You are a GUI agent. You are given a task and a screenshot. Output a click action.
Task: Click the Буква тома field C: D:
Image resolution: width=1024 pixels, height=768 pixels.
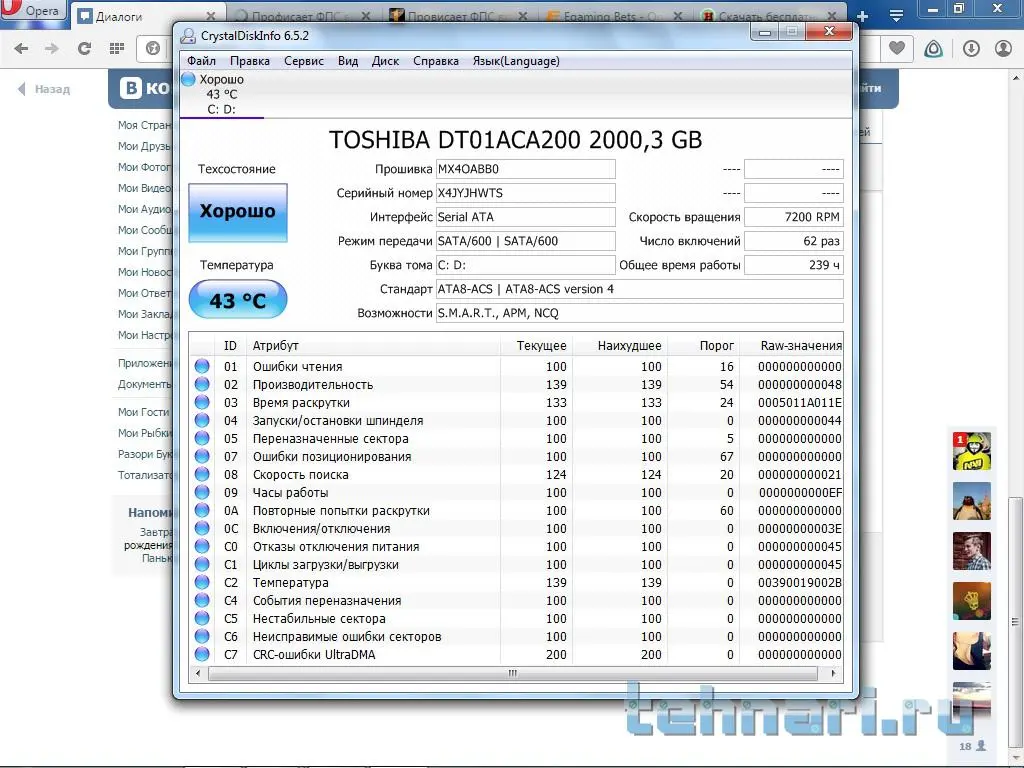[x=526, y=265]
